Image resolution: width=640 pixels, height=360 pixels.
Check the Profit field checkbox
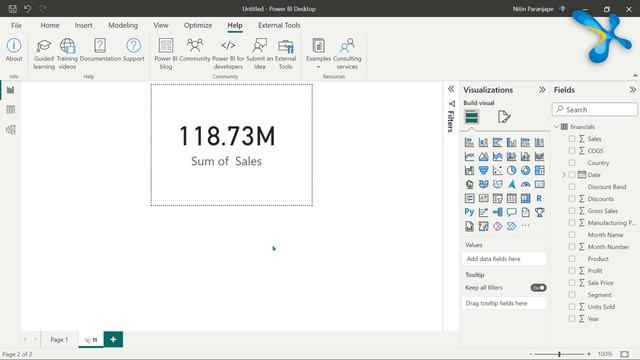[x=572, y=271]
